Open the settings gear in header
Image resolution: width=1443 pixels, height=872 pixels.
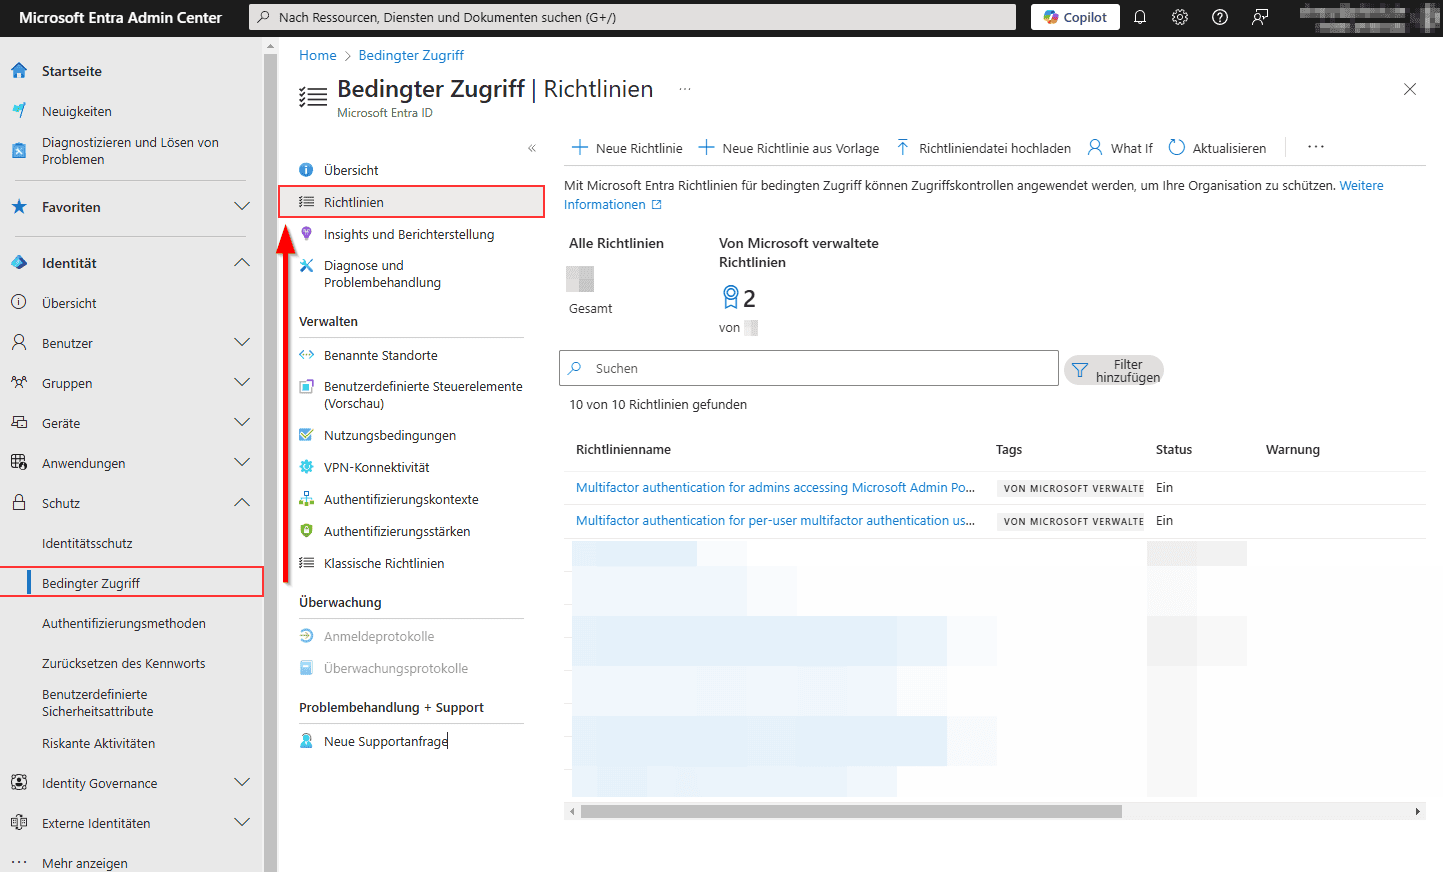click(x=1180, y=17)
